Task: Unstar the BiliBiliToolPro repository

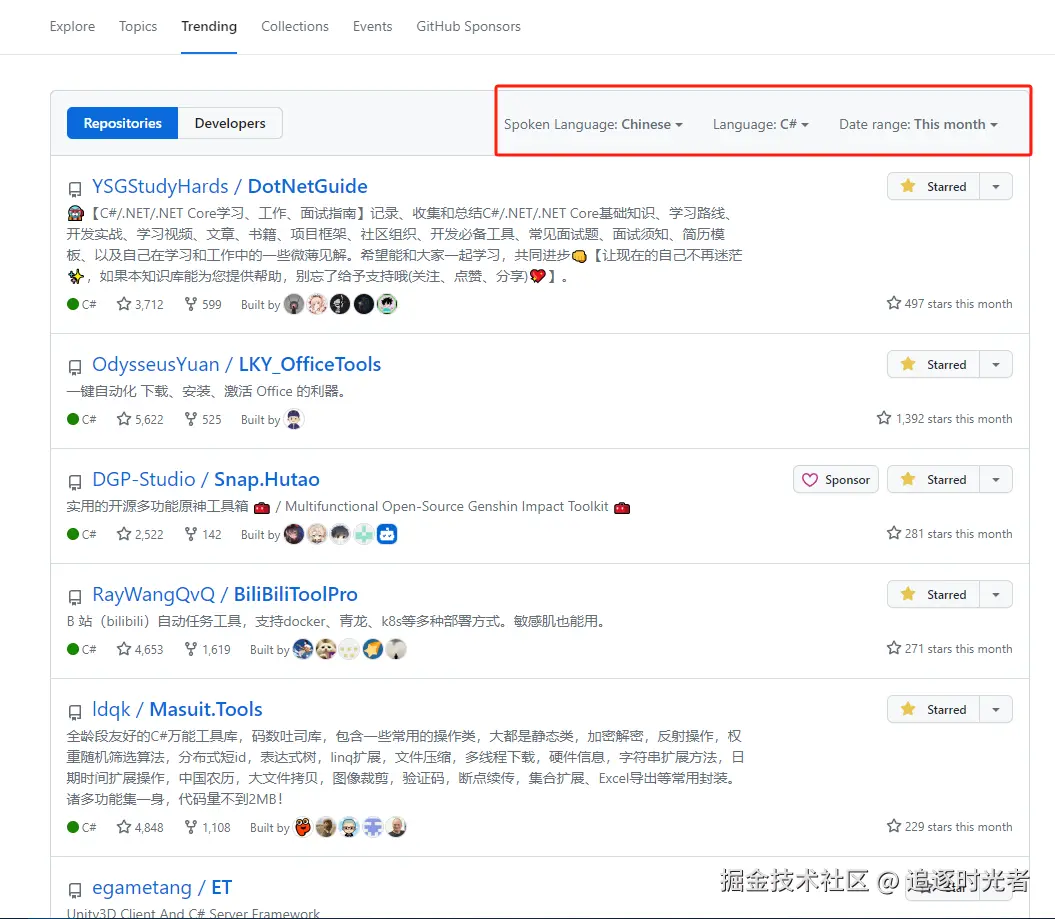Action: 933,595
